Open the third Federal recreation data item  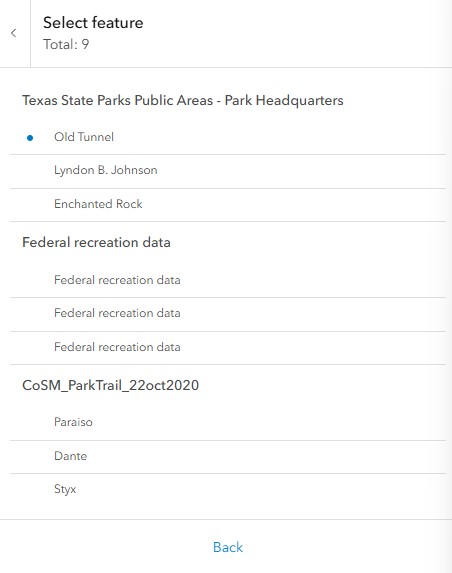[228, 348]
